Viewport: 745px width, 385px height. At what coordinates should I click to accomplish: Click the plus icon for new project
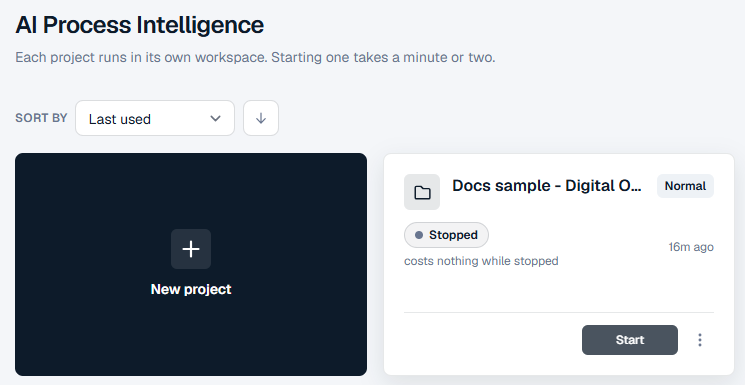click(191, 249)
